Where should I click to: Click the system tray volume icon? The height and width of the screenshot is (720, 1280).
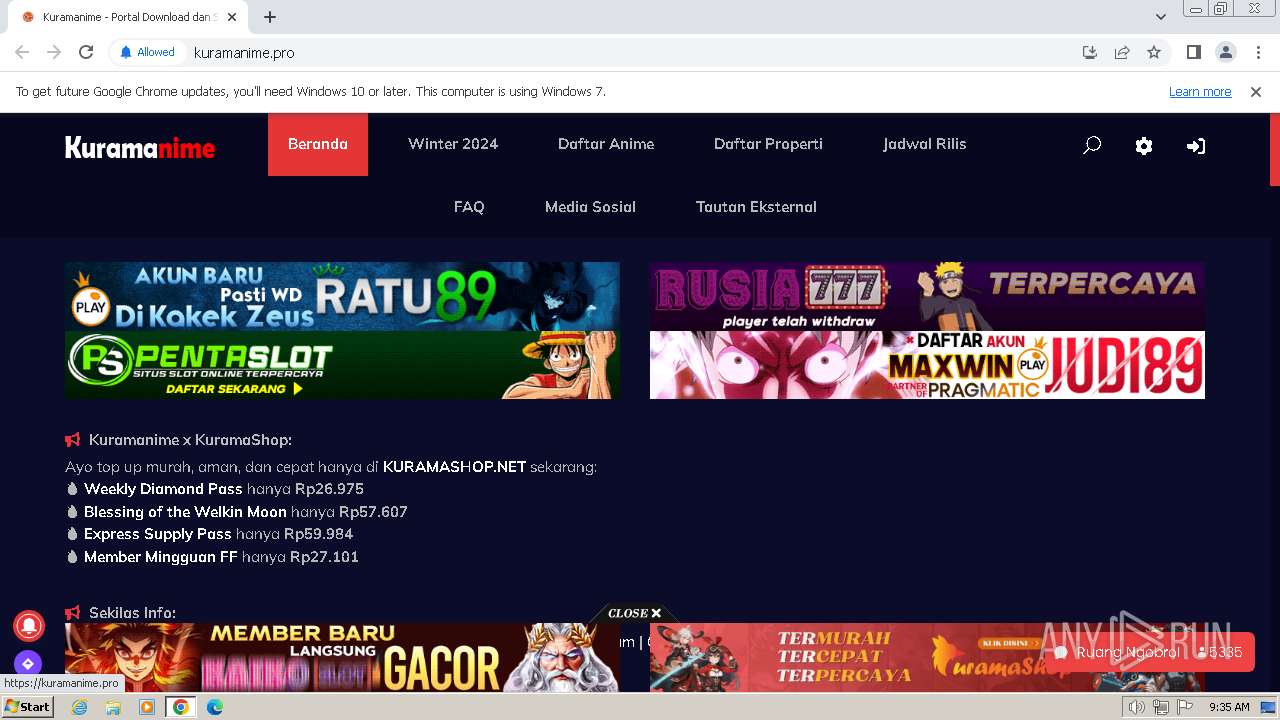[x=1137, y=707]
